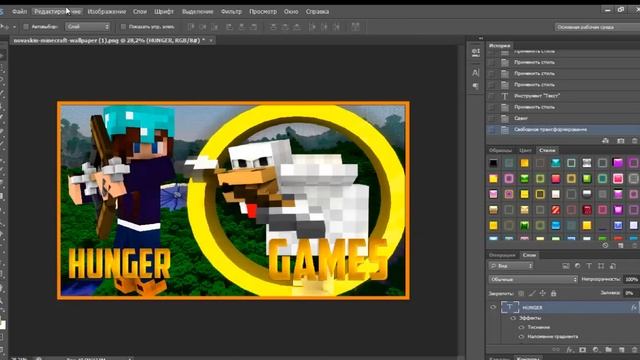
Task: Lock transparent pixels icon
Action: tap(521, 293)
